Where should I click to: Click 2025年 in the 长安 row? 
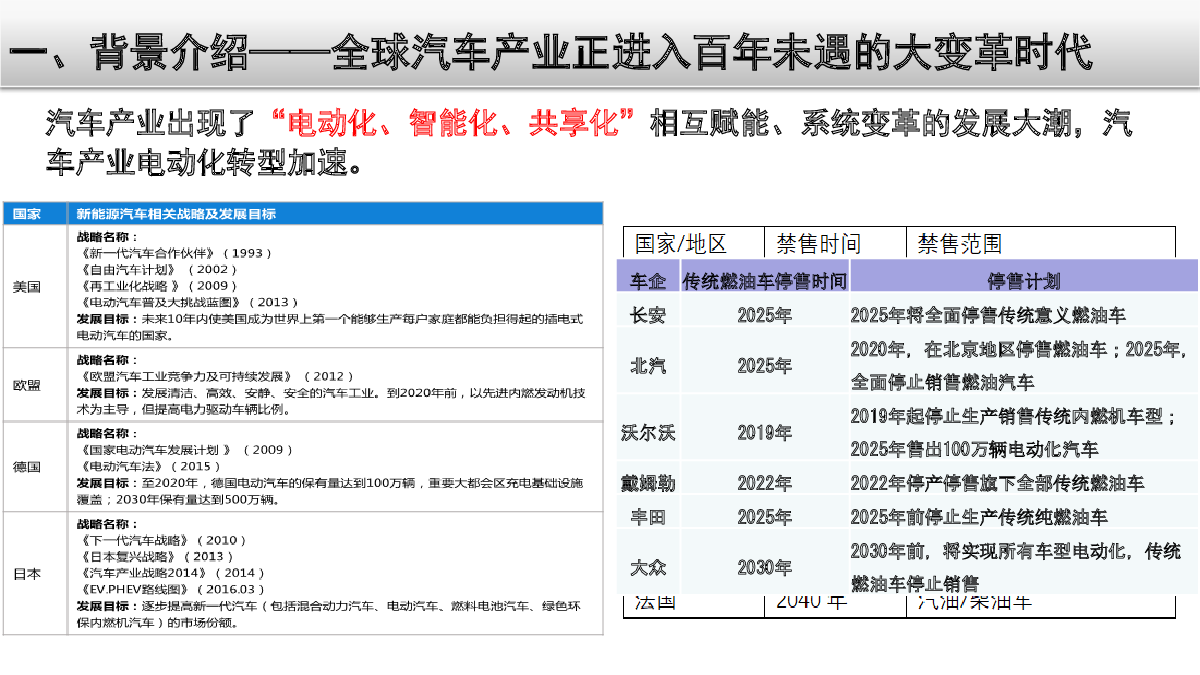tap(764, 315)
